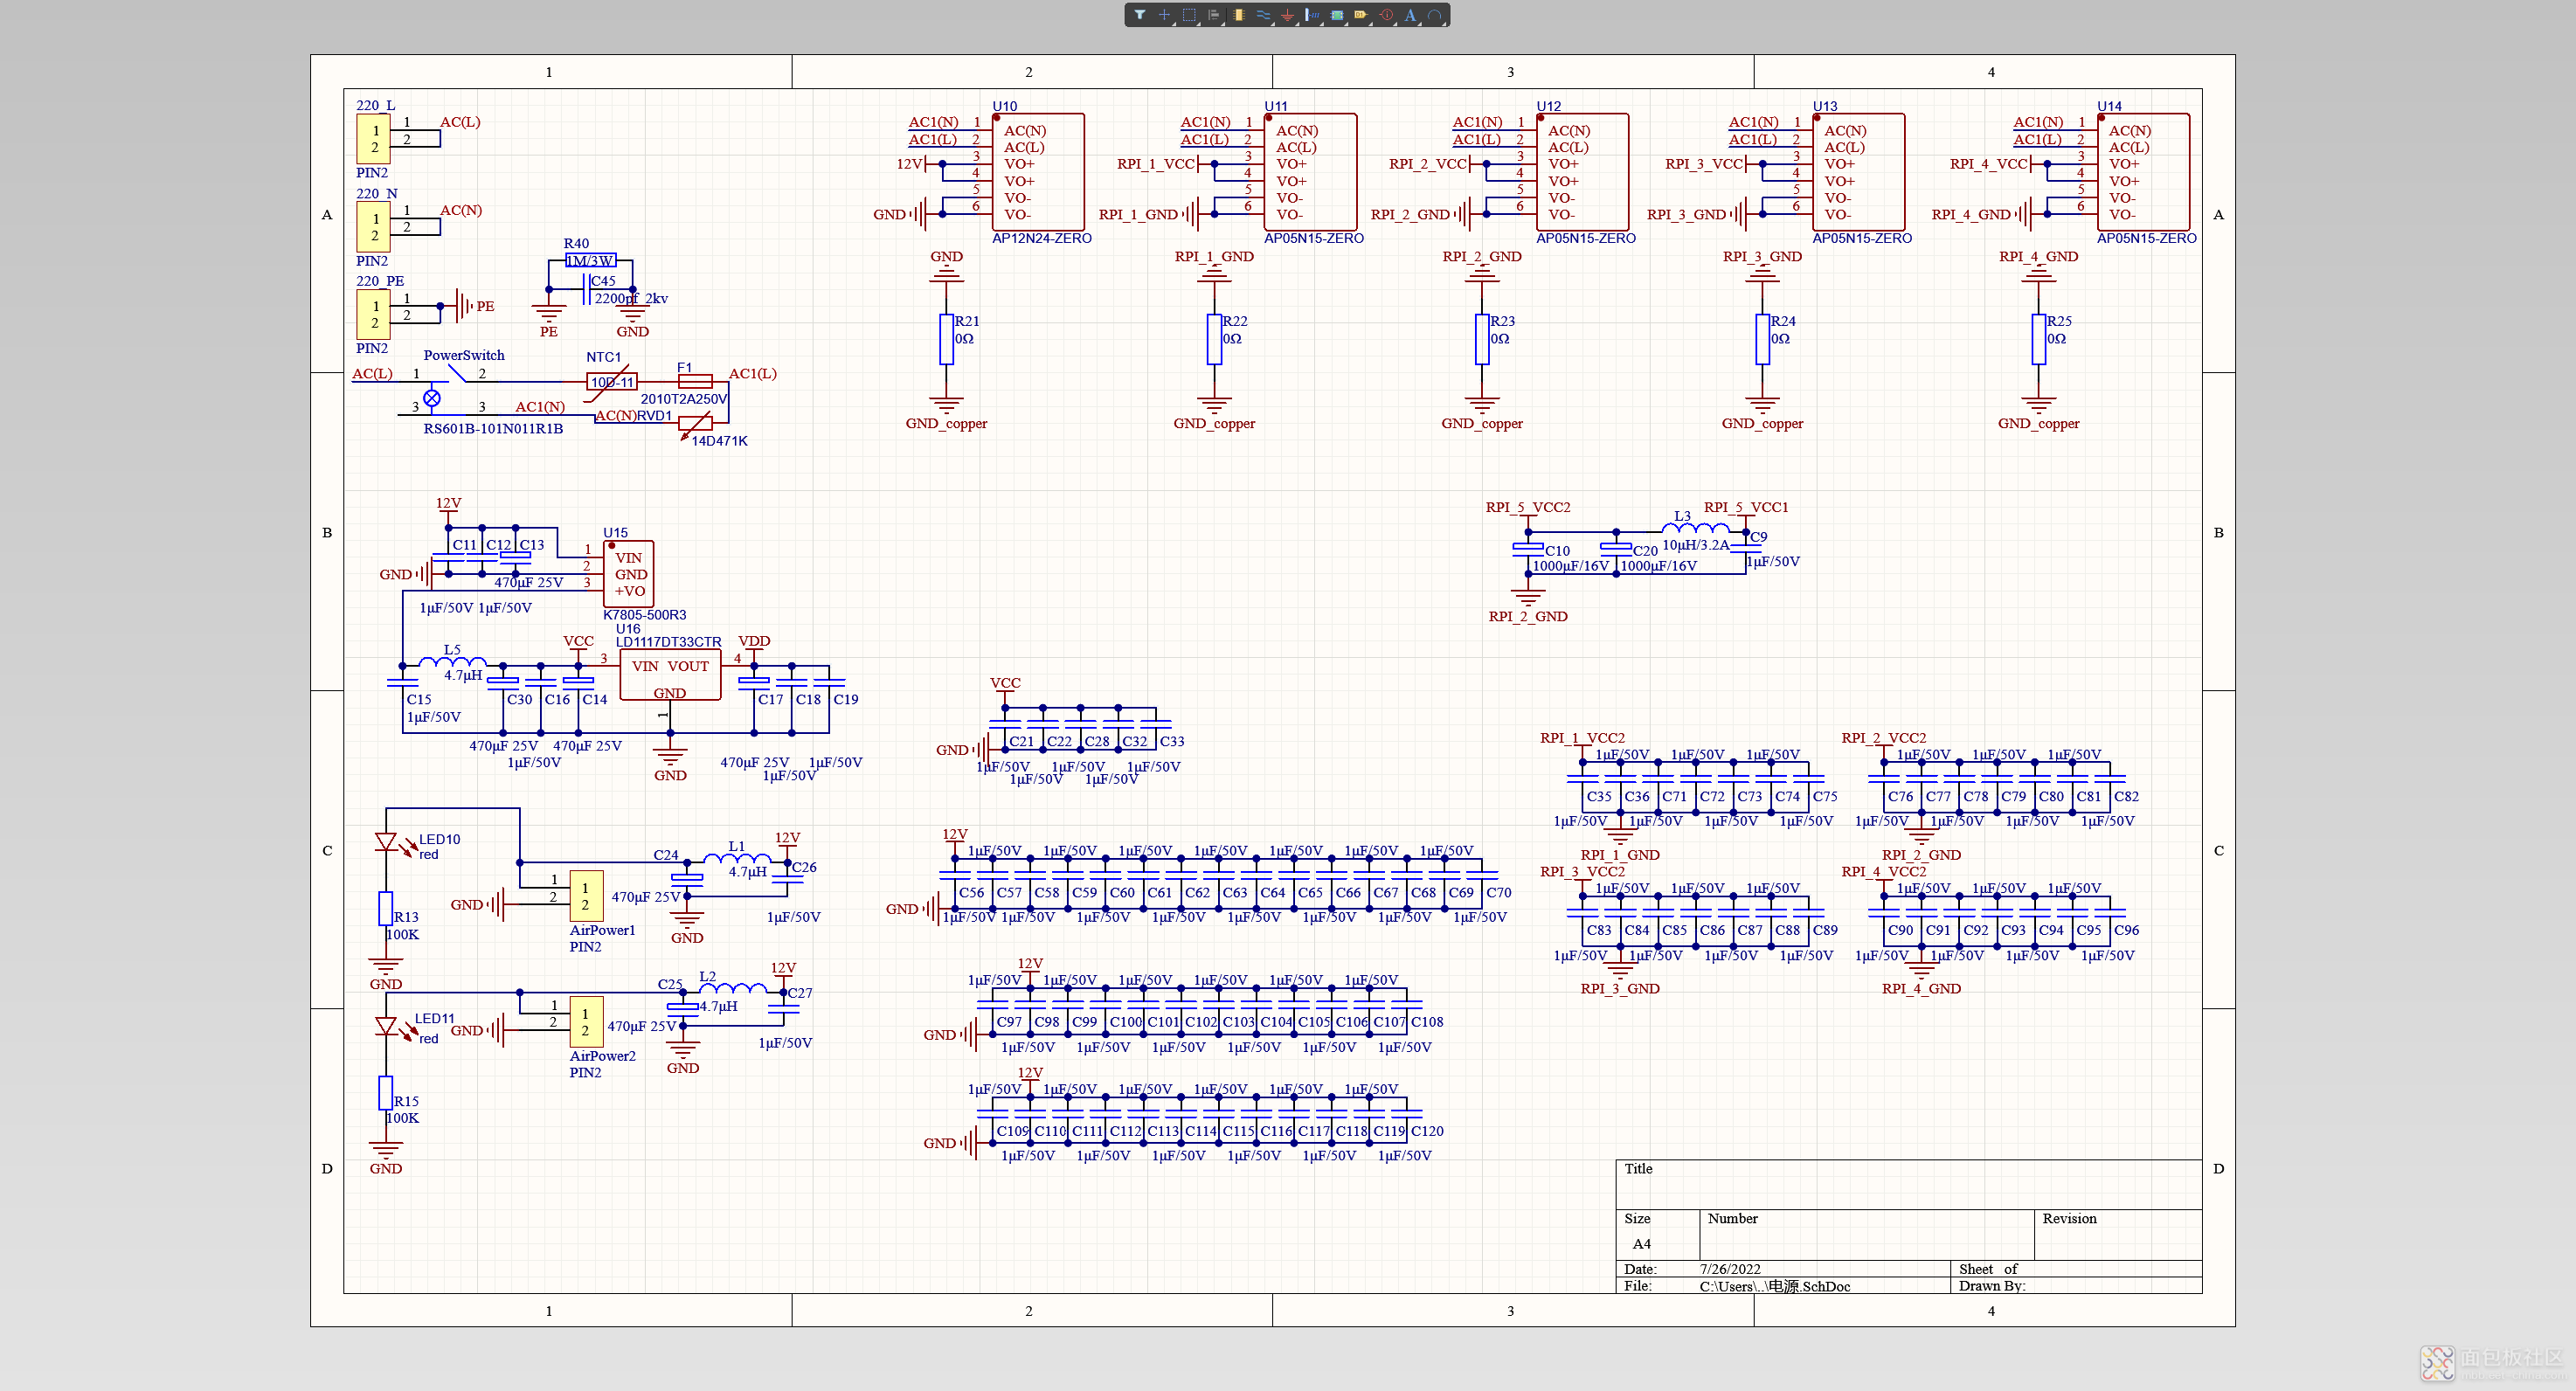Select the C45 2200pf capacitor label

click(x=603, y=281)
